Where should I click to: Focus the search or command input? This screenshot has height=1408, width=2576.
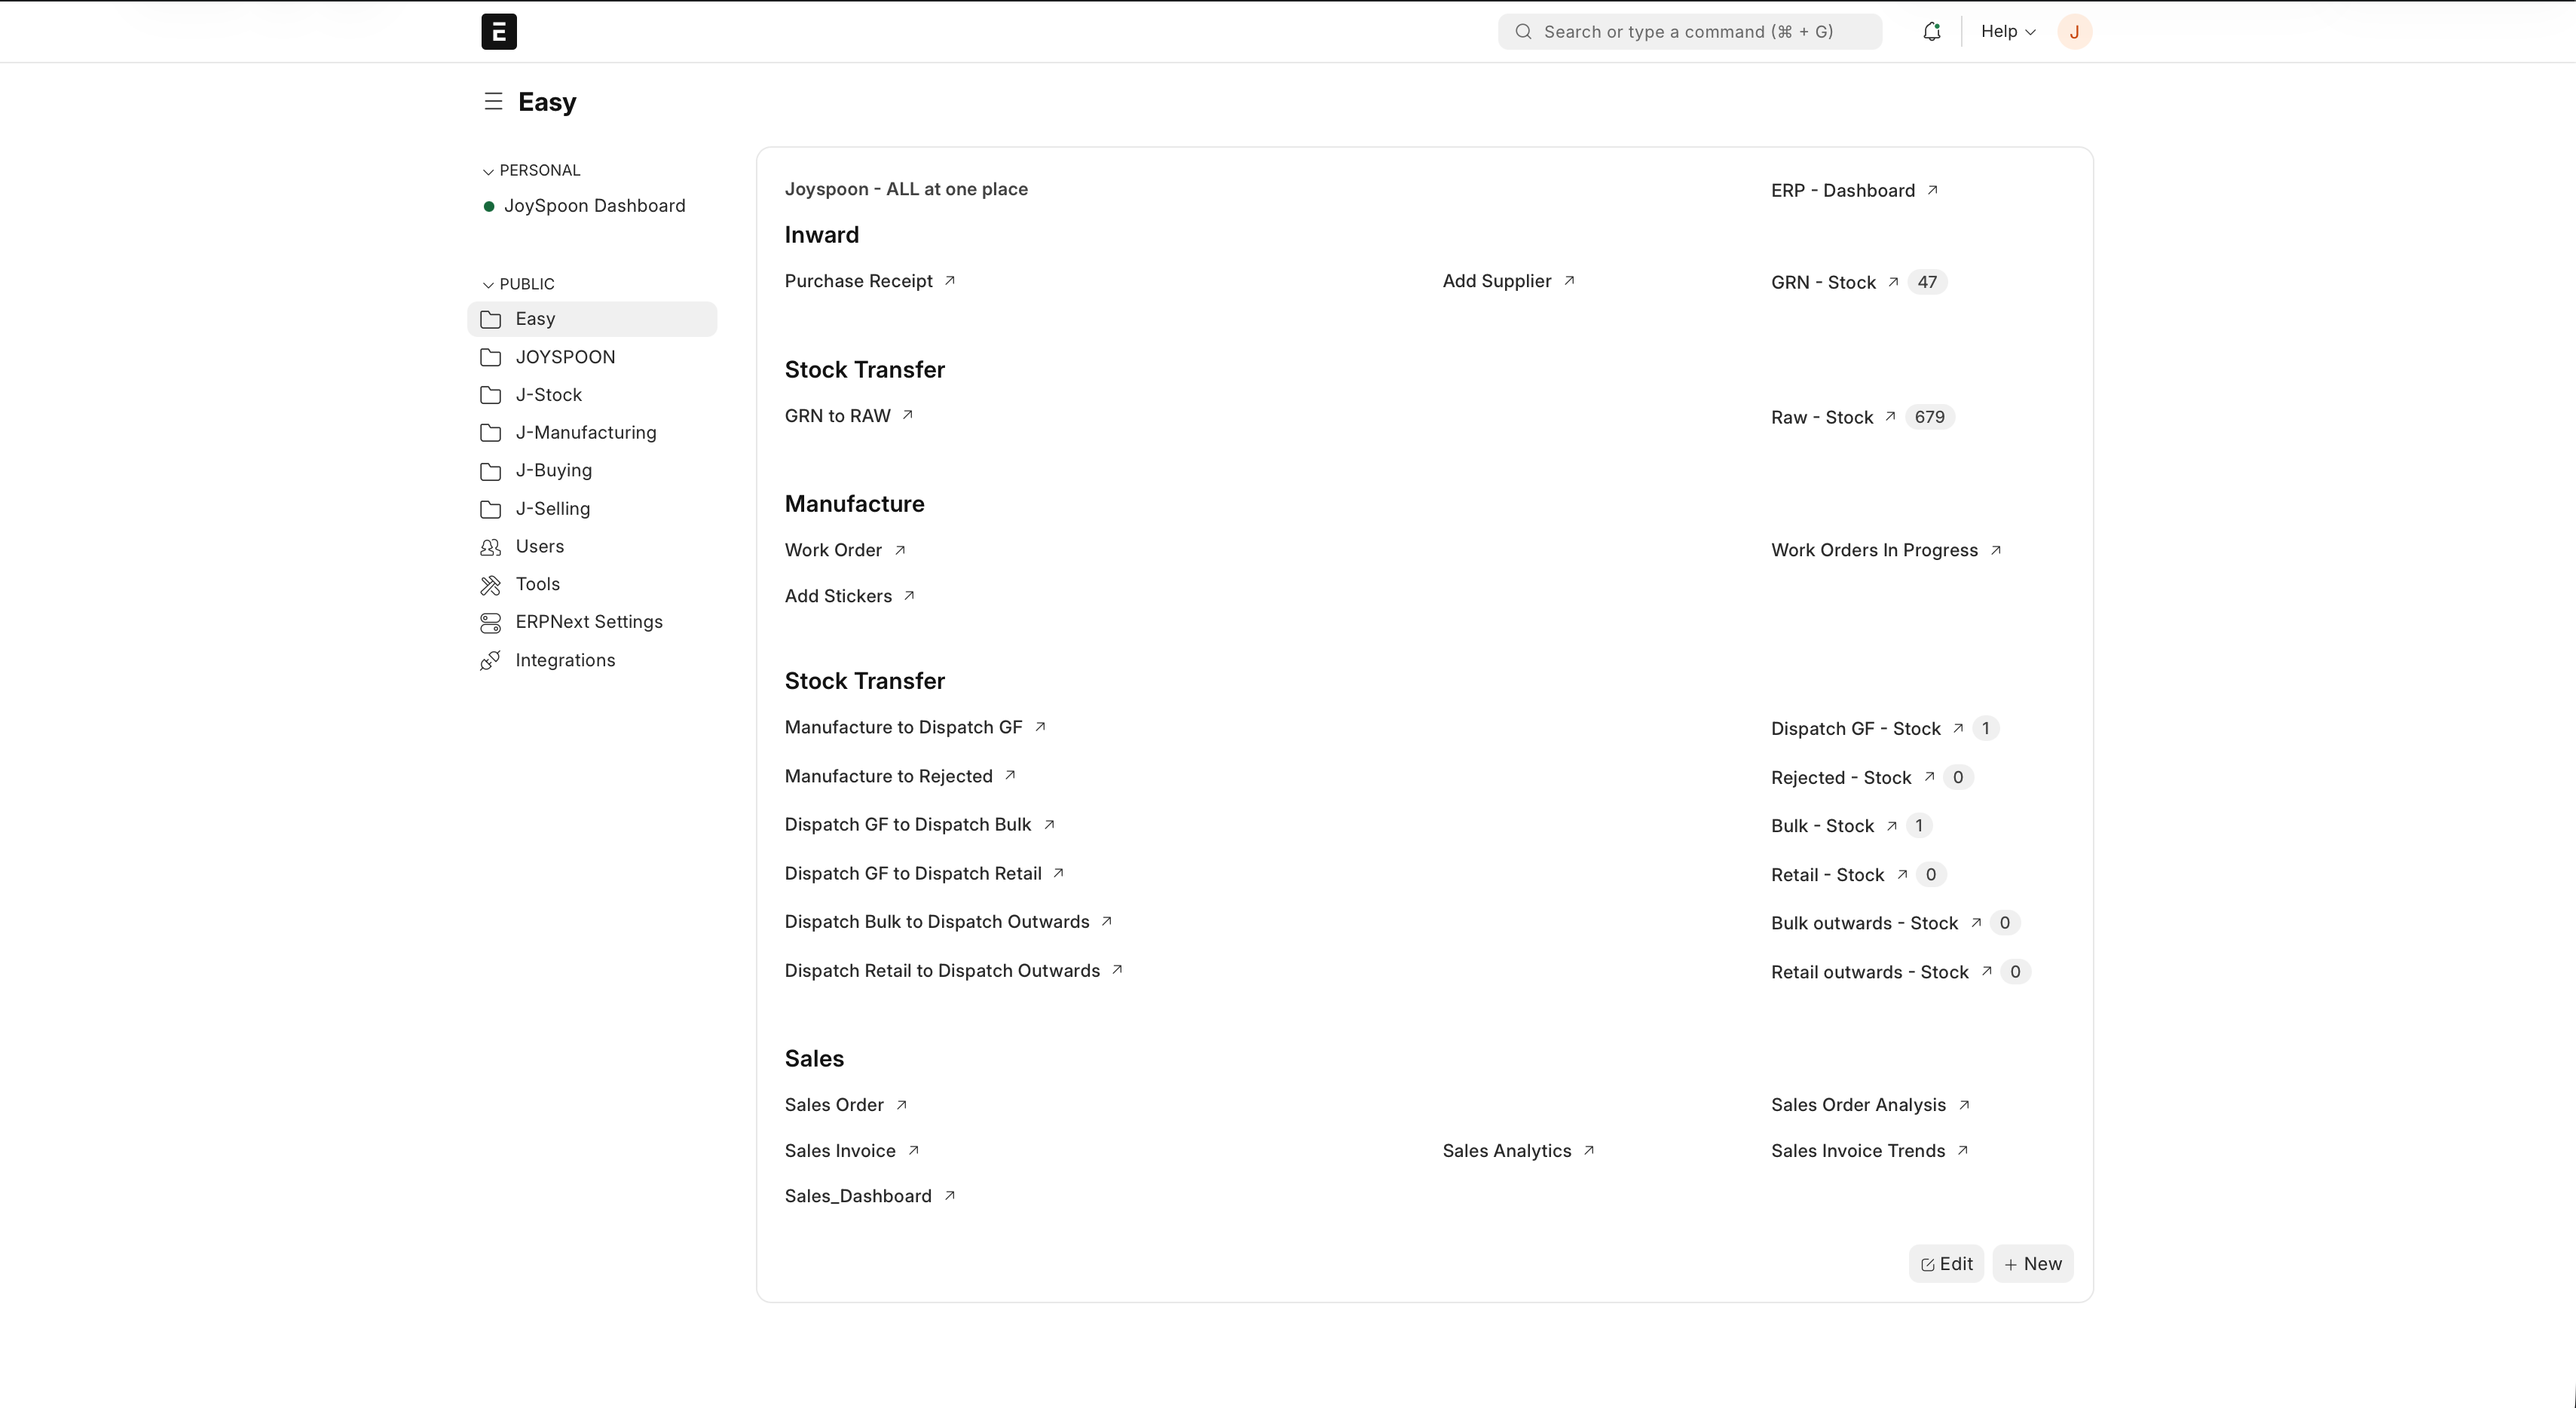[x=1690, y=31]
